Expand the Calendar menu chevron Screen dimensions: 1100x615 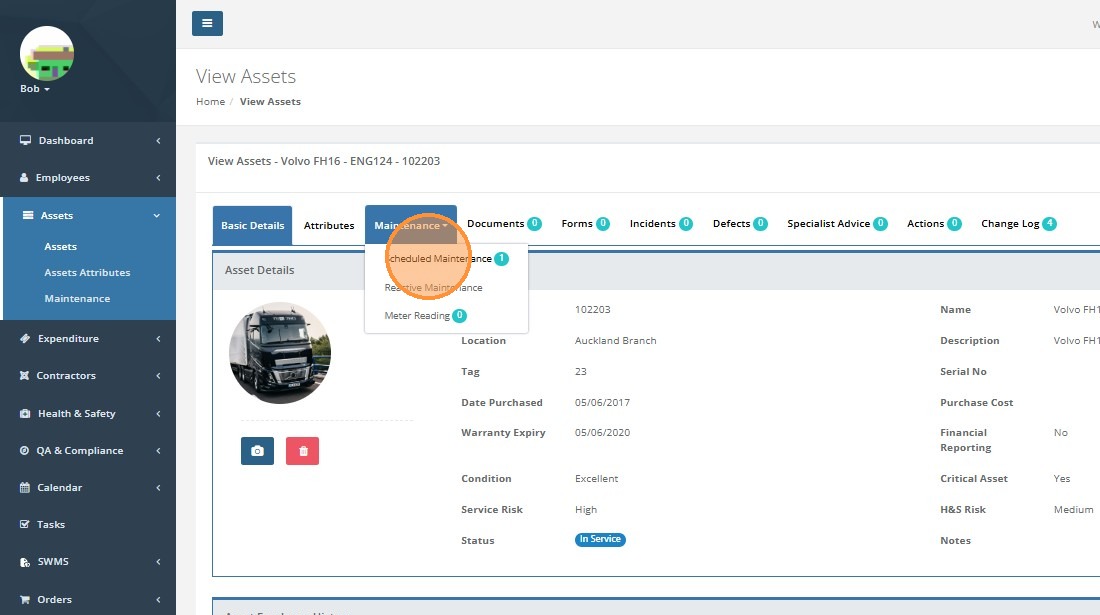click(x=158, y=488)
